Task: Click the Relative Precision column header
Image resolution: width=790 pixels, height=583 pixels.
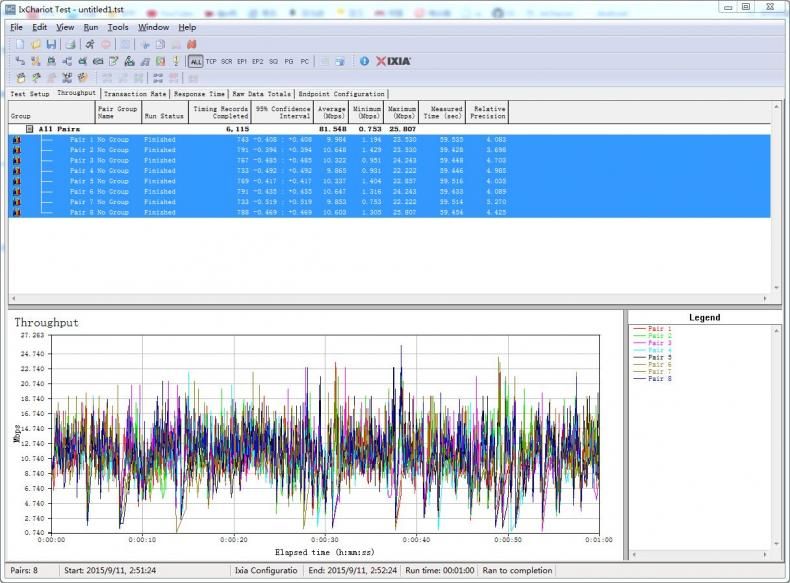Action: 487,112
